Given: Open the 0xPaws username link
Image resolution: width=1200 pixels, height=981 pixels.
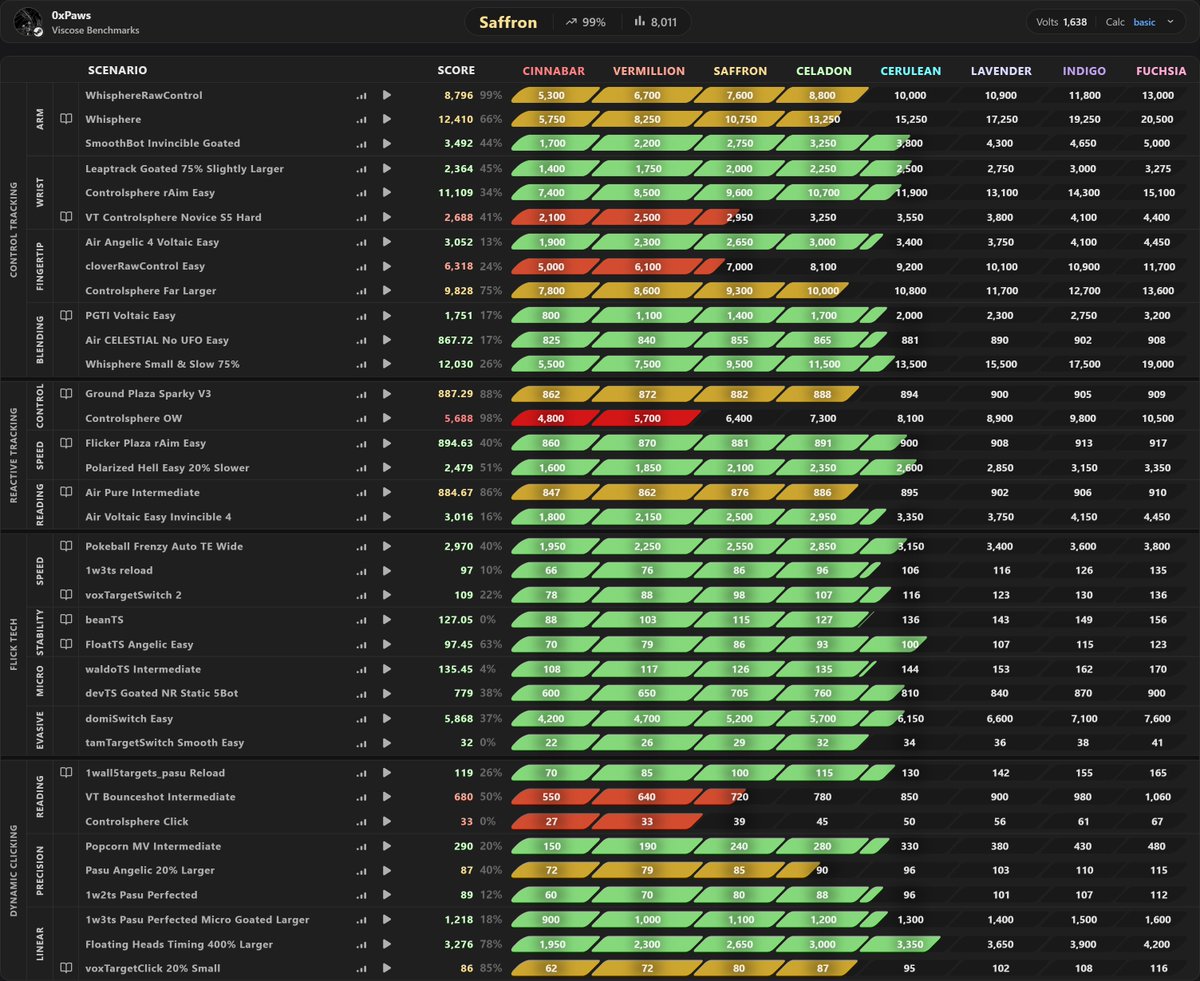Looking at the screenshot, I should pos(71,16).
